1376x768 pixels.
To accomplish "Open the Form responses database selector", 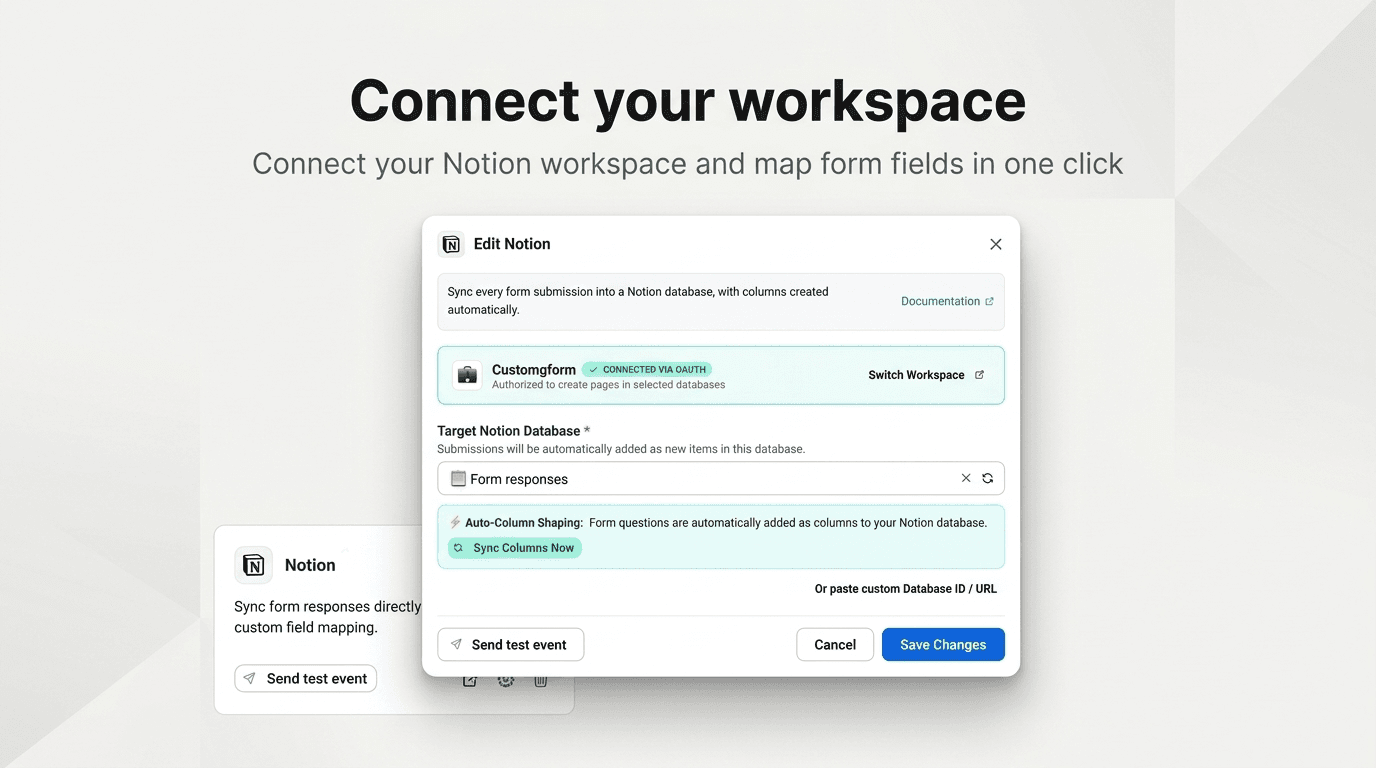I will click(x=720, y=478).
